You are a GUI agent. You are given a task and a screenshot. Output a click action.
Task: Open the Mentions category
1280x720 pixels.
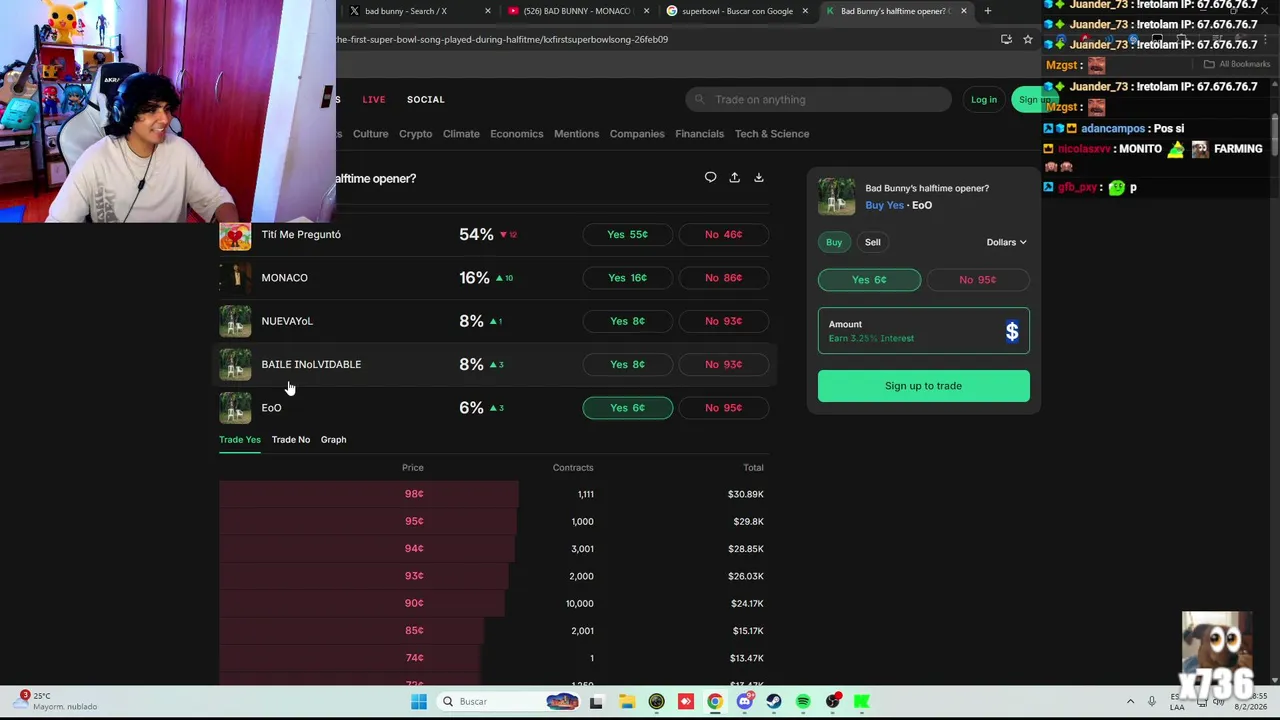pos(577,134)
